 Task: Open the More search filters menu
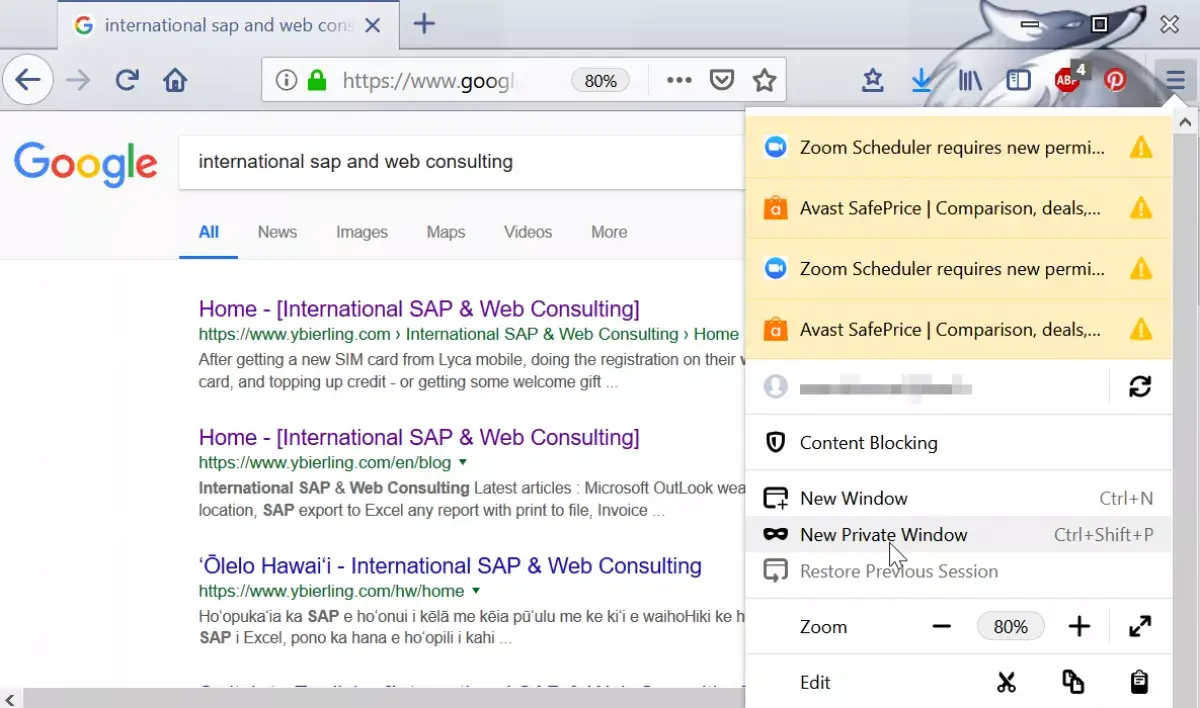[609, 232]
